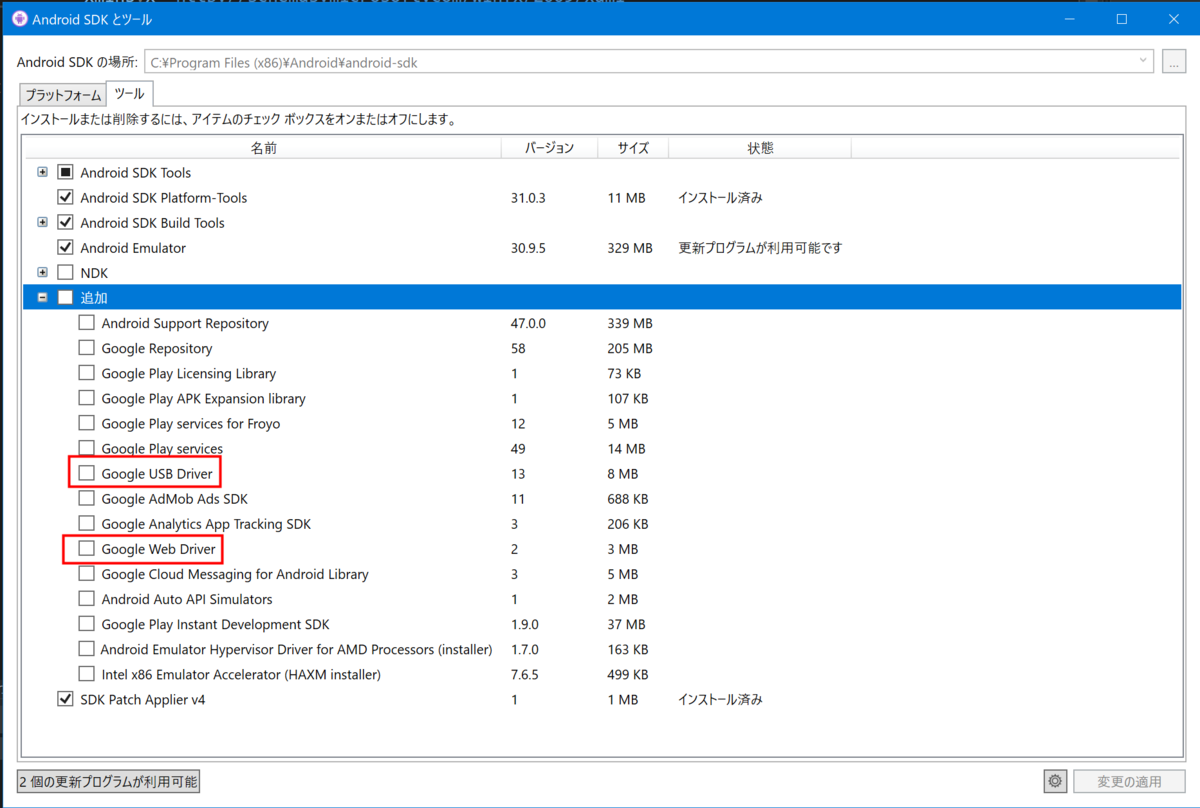Check Google Play Licensing Library

(87, 373)
